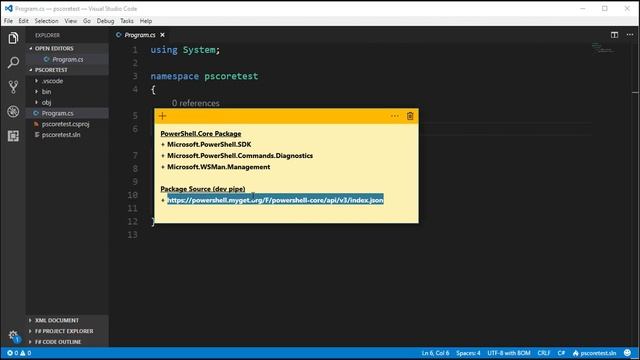Maximize the Visual Studio Code window
This screenshot has width=640, height=360.
(605, 9)
